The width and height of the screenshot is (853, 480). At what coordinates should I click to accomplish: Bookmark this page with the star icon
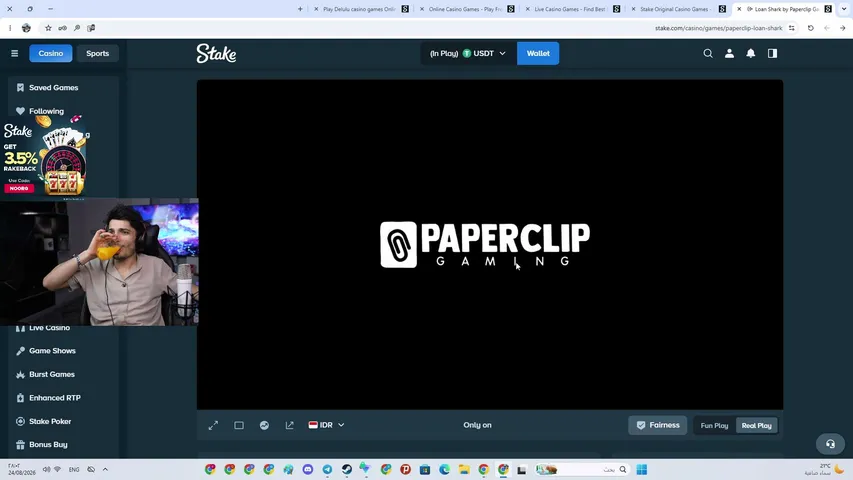pyautogui.click(x=48, y=28)
